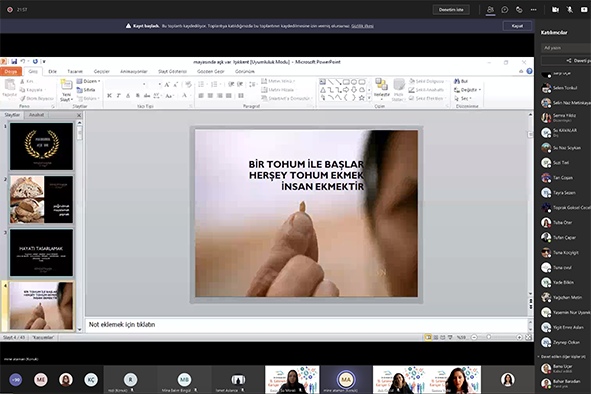
Task: Switch to the Gözden Geçir tab
Action: pos(210,71)
